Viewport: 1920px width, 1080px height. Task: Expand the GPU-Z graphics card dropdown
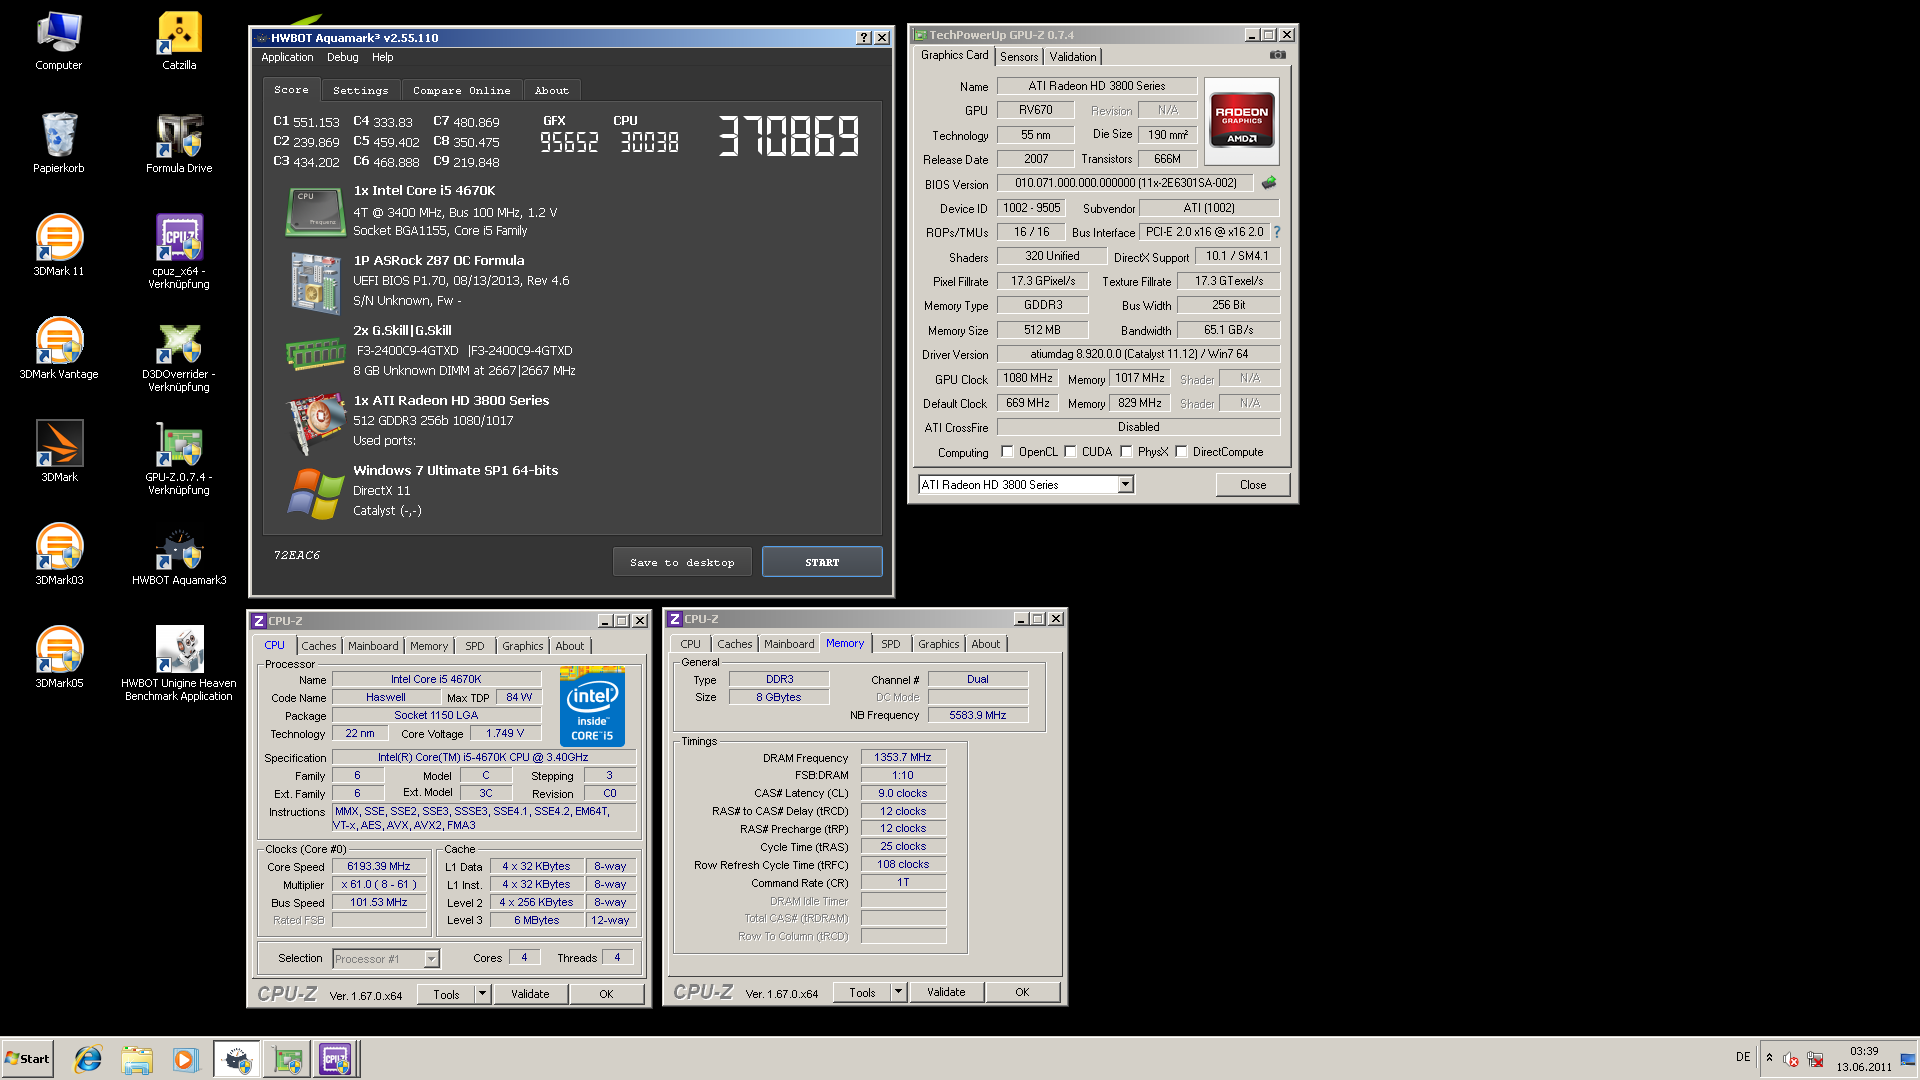(x=1125, y=485)
